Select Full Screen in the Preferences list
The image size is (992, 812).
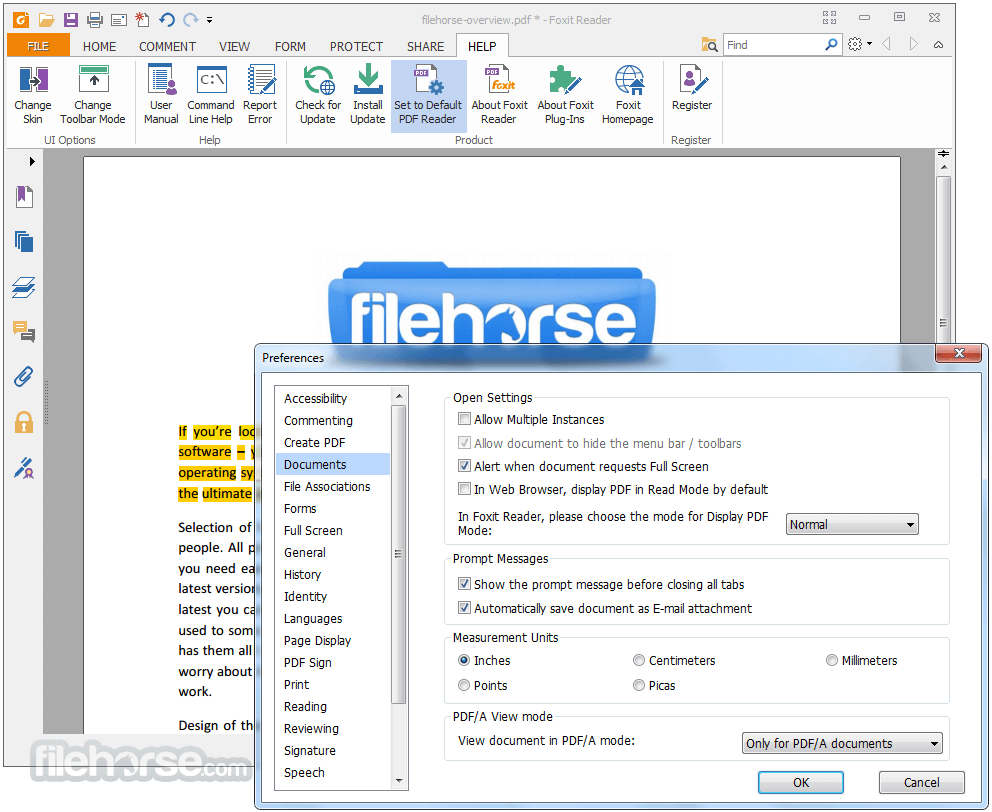tap(333, 530)
